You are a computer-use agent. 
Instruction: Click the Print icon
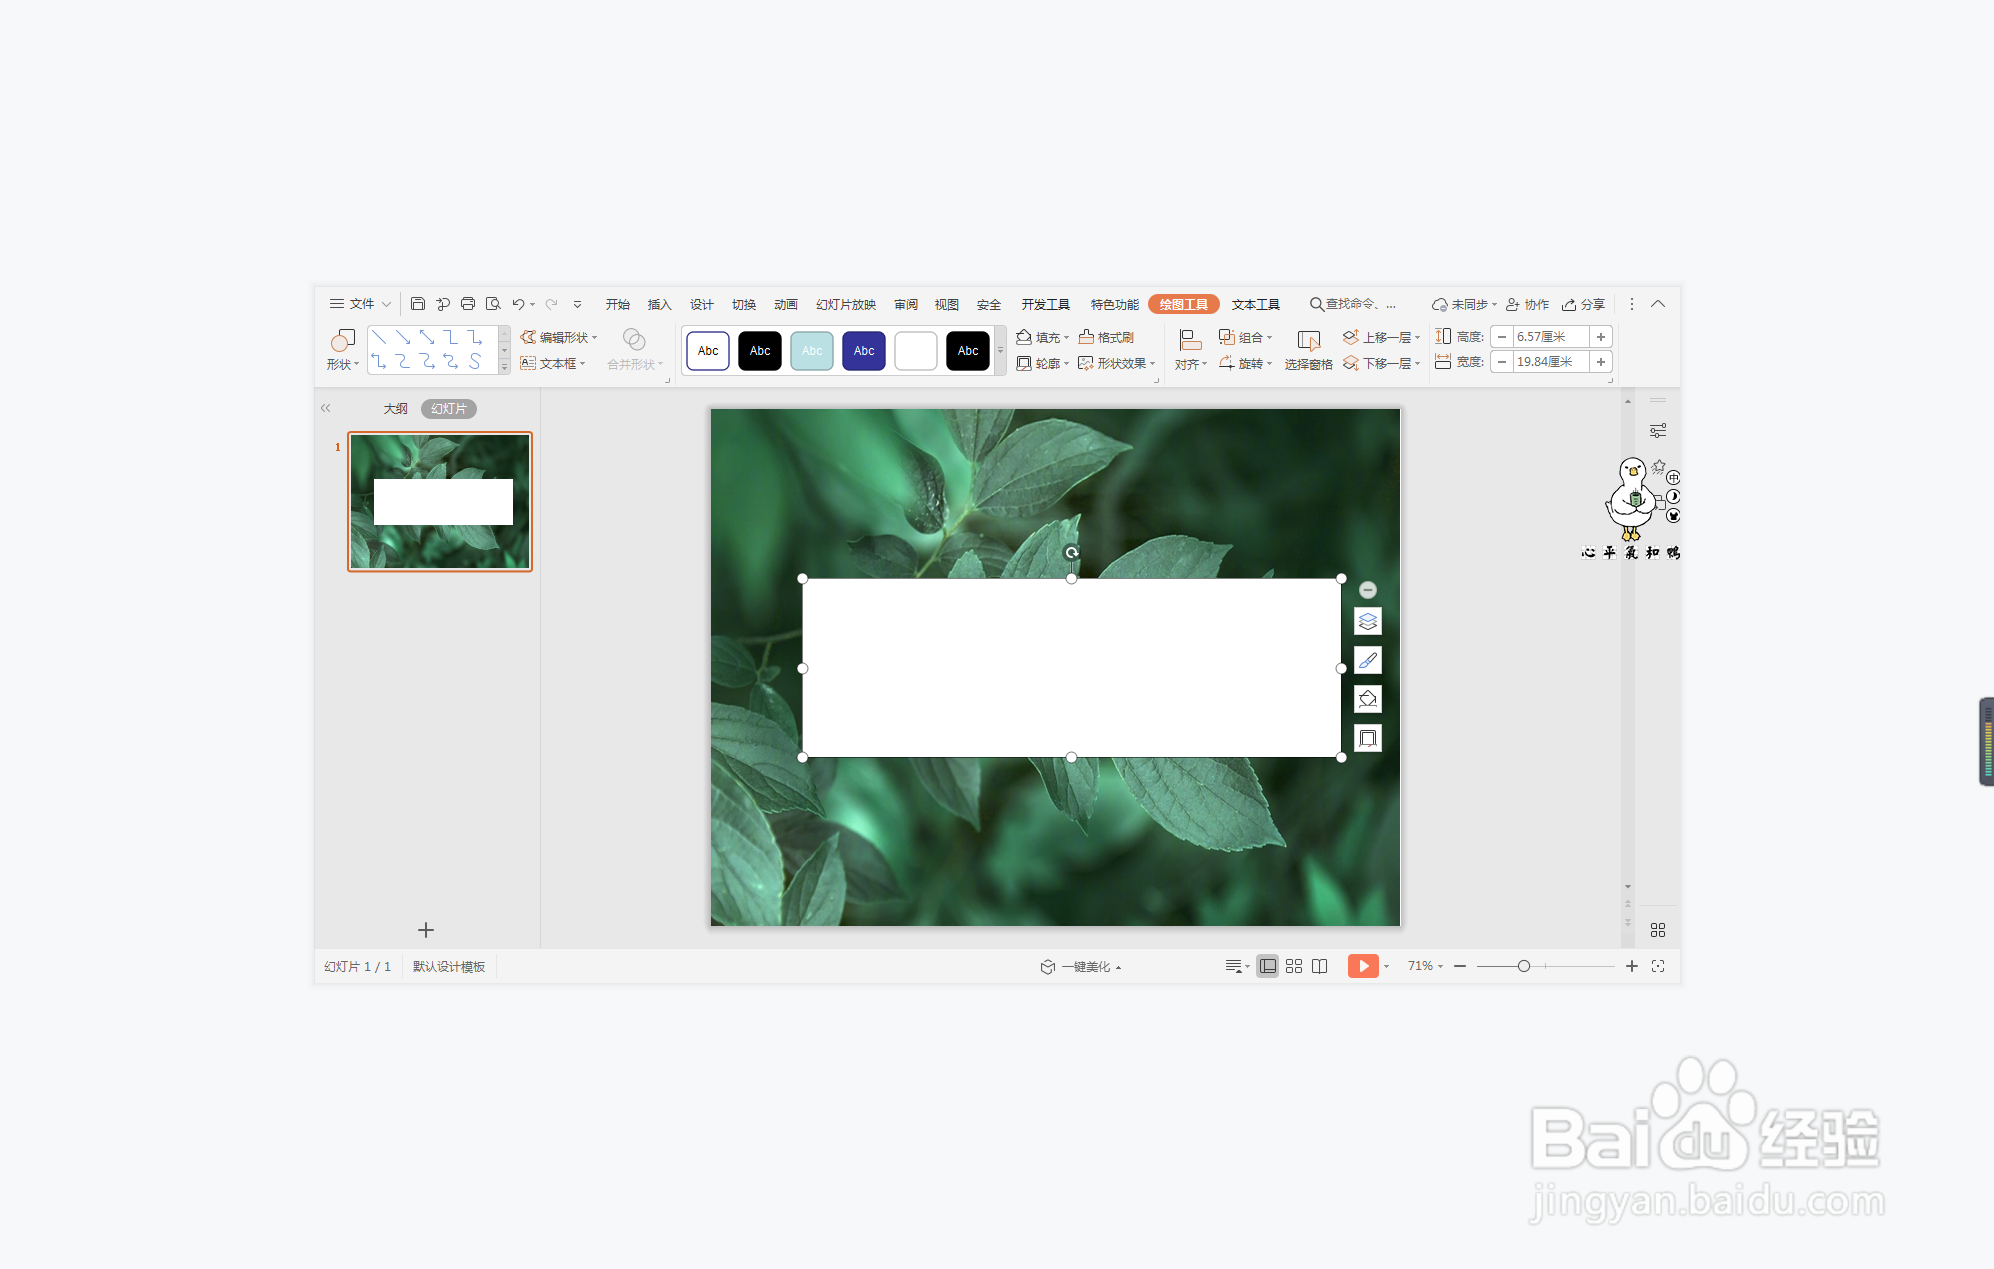(x=467, y=304)
